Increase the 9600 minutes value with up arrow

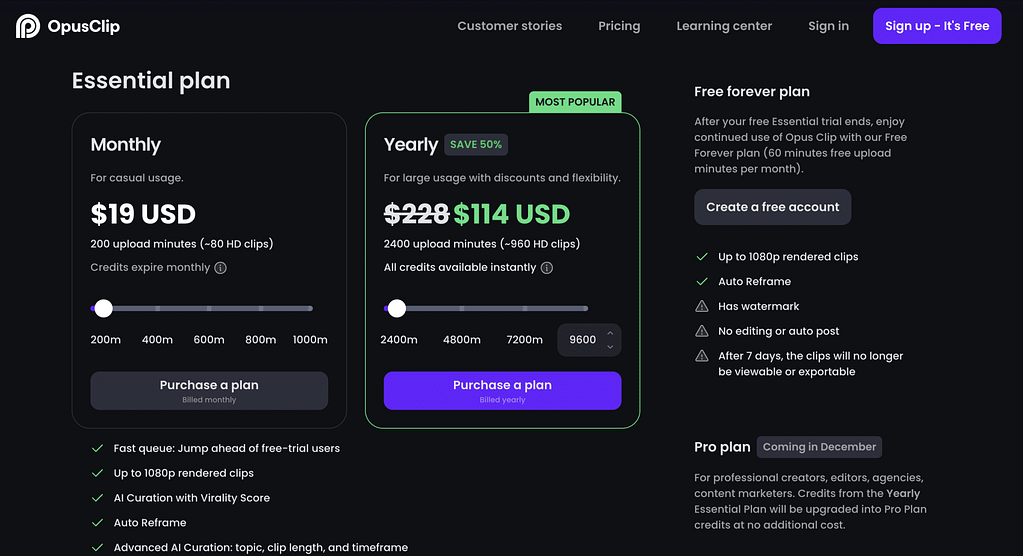[x=610, y=333]
